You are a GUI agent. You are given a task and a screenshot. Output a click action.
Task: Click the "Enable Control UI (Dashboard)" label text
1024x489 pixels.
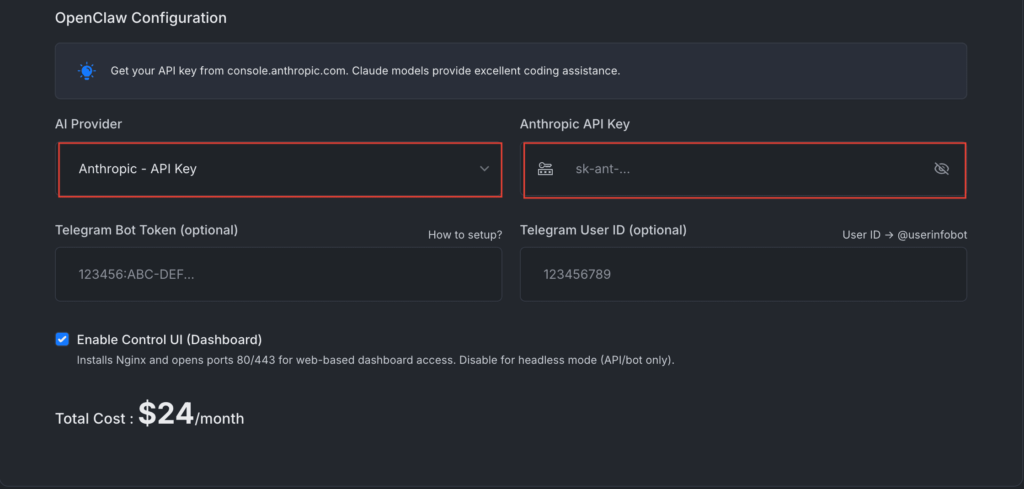point(169,339)
